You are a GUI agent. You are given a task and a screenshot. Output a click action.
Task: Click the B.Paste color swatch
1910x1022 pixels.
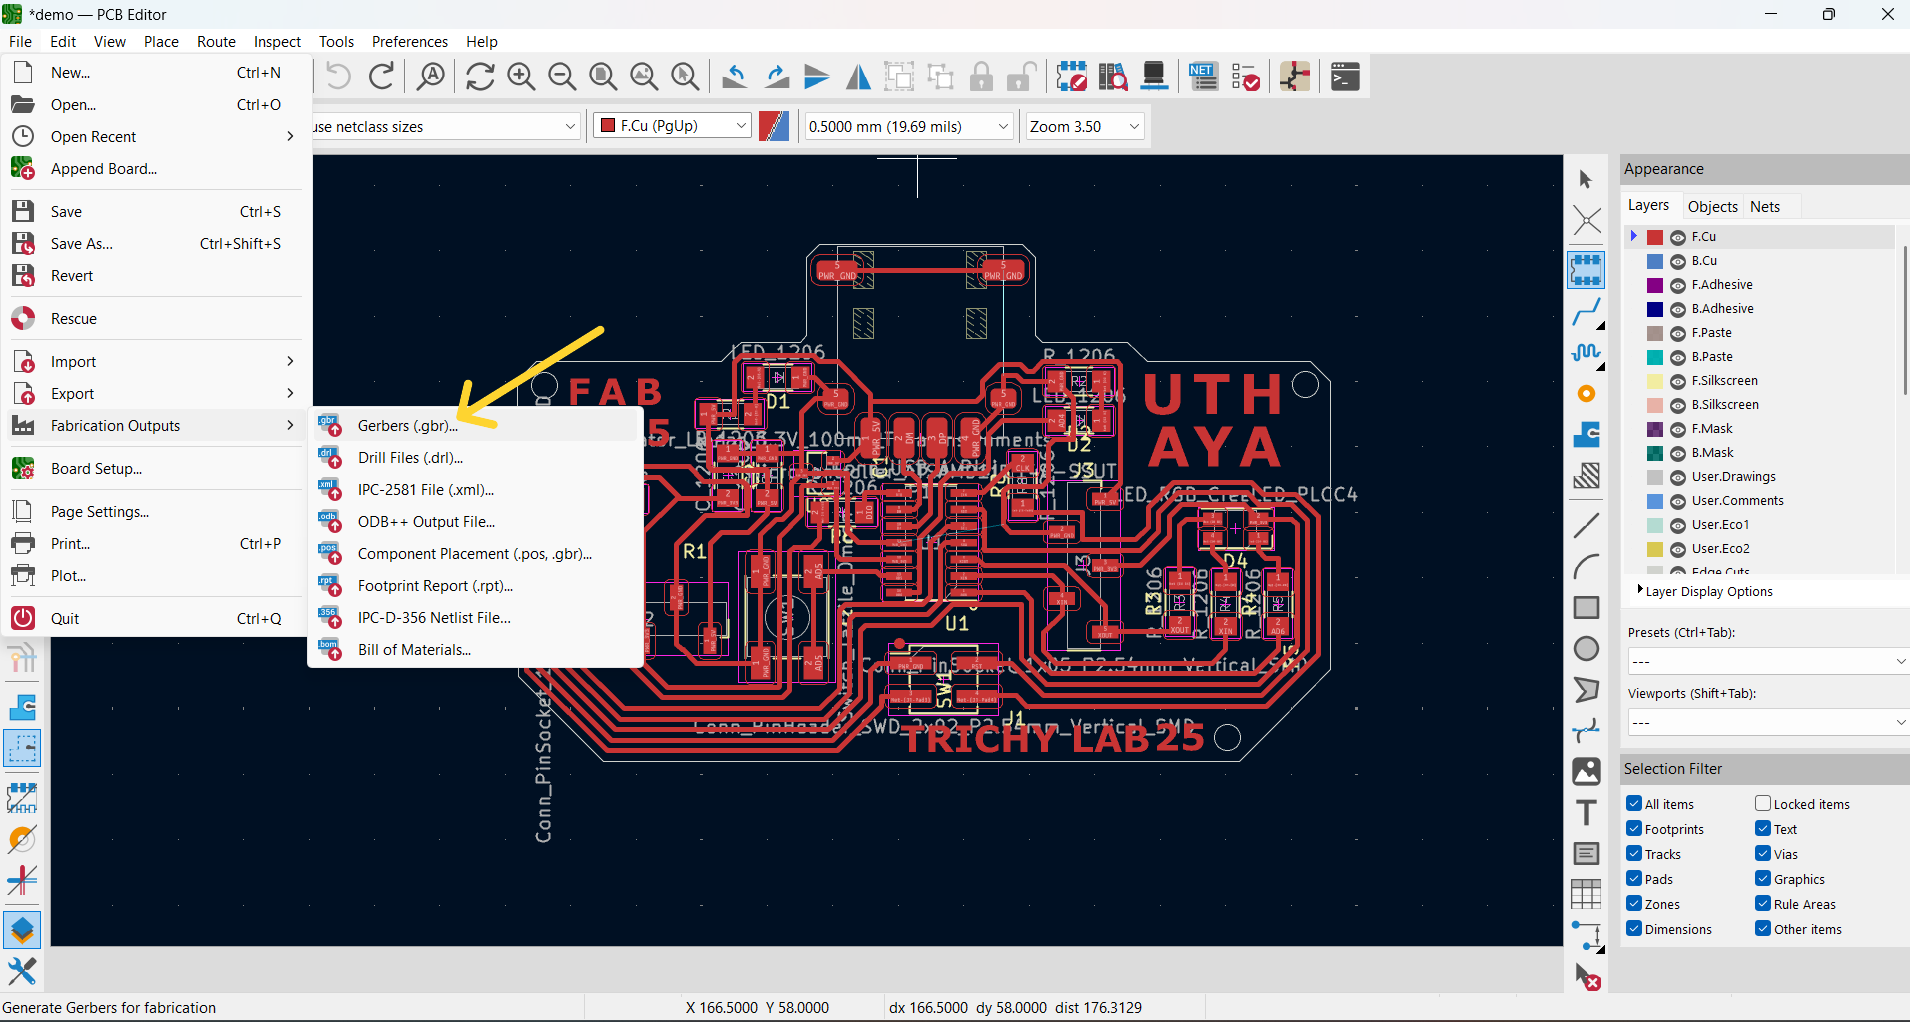click(x=1655, y=357)
